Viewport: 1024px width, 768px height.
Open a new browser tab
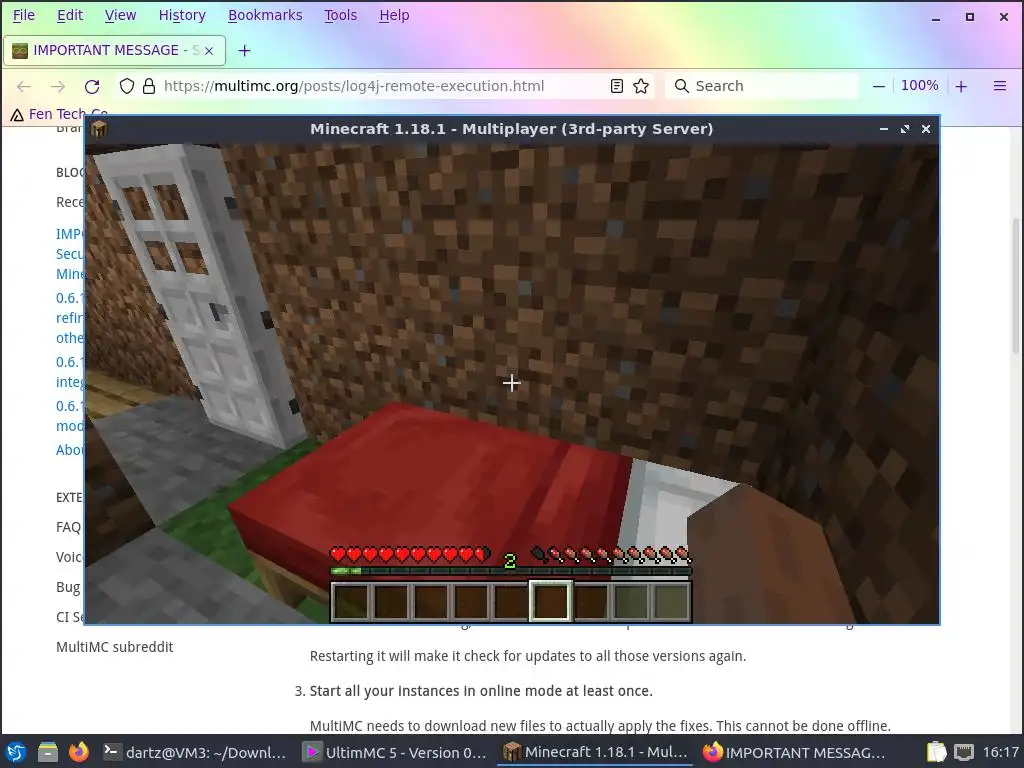coord(244,50)
